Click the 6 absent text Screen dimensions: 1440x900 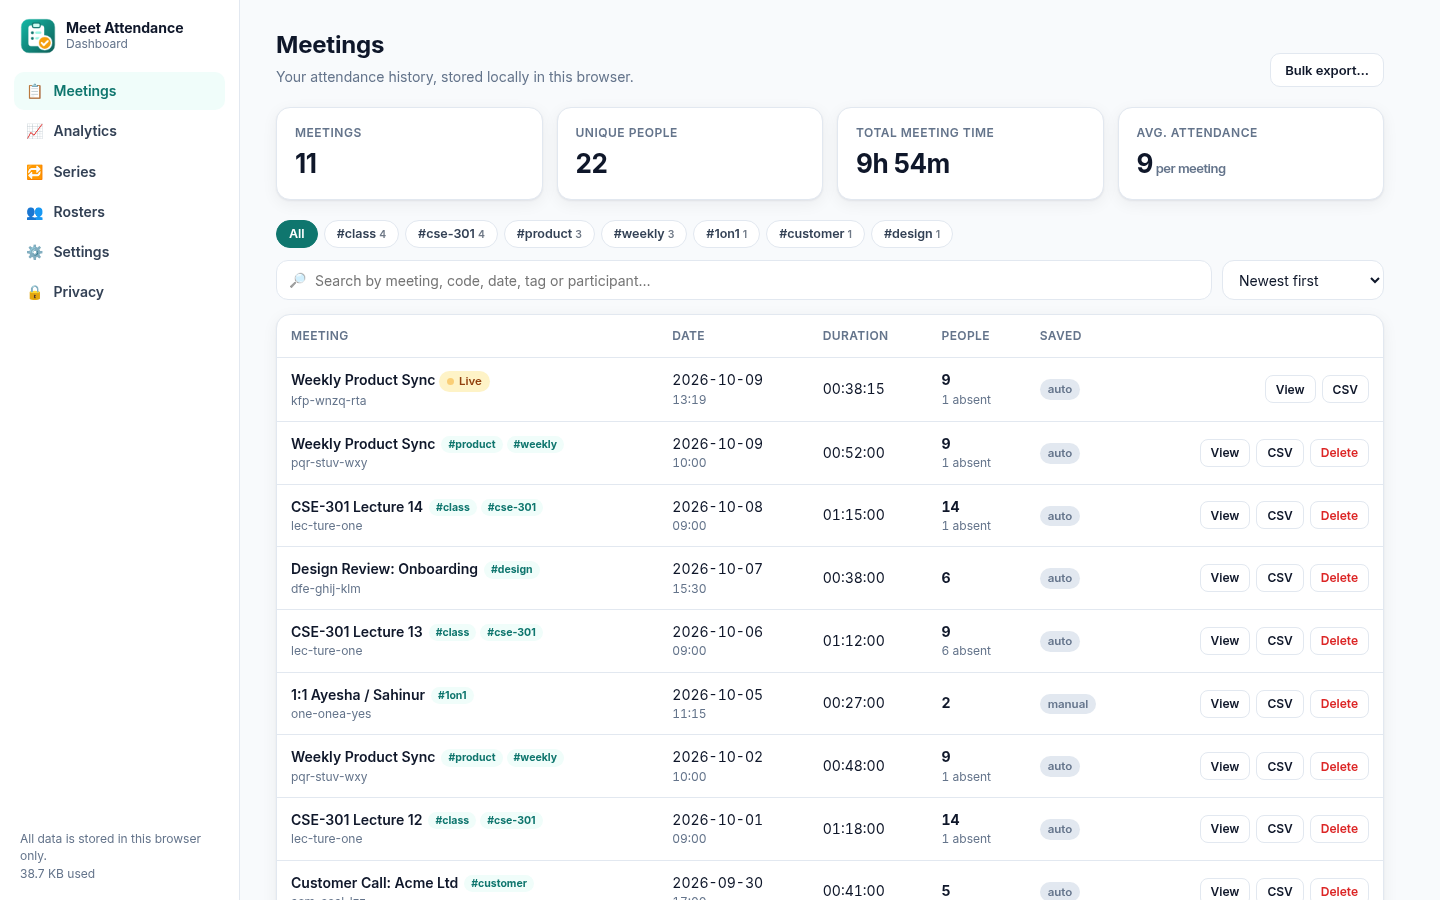[966, 651]
